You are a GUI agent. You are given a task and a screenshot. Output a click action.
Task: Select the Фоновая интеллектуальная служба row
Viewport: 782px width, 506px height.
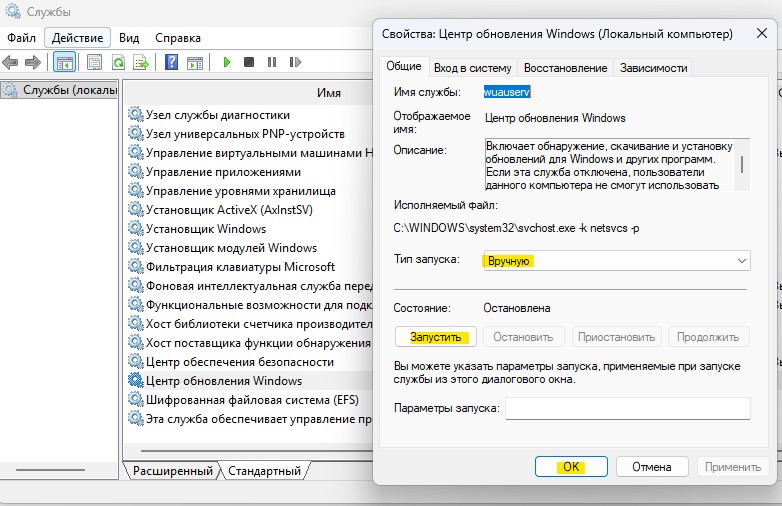click(x=250, y=286)
